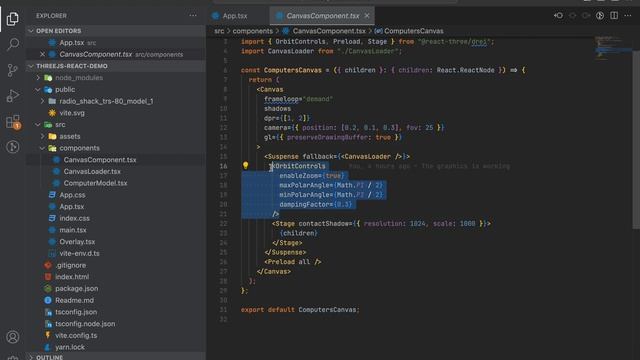Open Readme.md file
Image resolution: width=640 pixels, height=360 pixels.
(x=74, y=300)
